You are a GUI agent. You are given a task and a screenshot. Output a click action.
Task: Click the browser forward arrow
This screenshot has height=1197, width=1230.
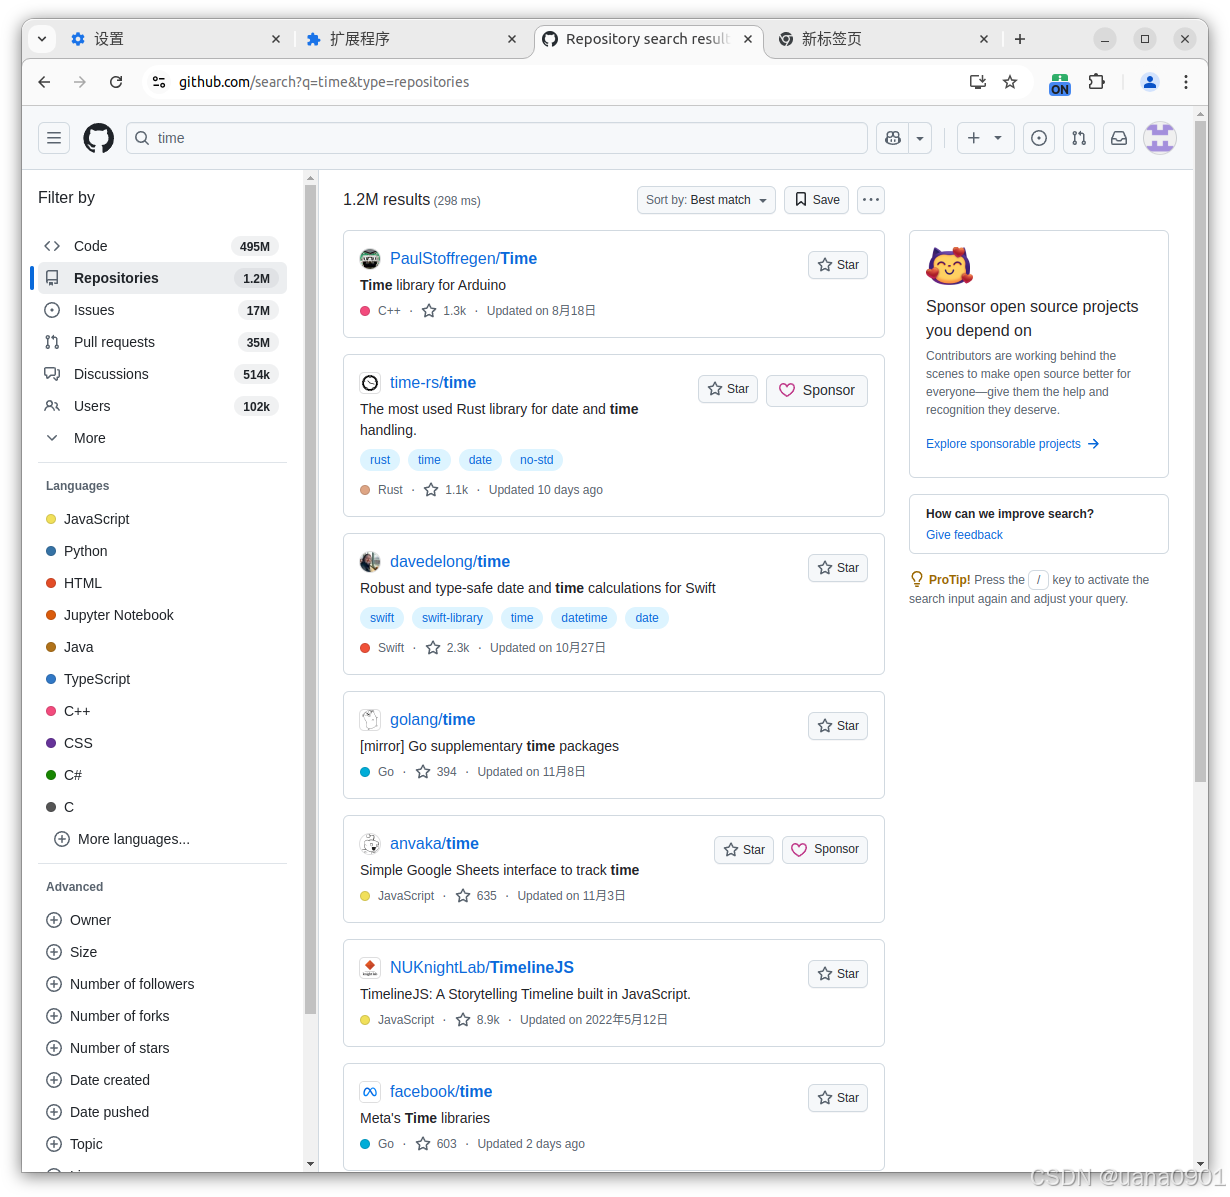coord(80,82)
